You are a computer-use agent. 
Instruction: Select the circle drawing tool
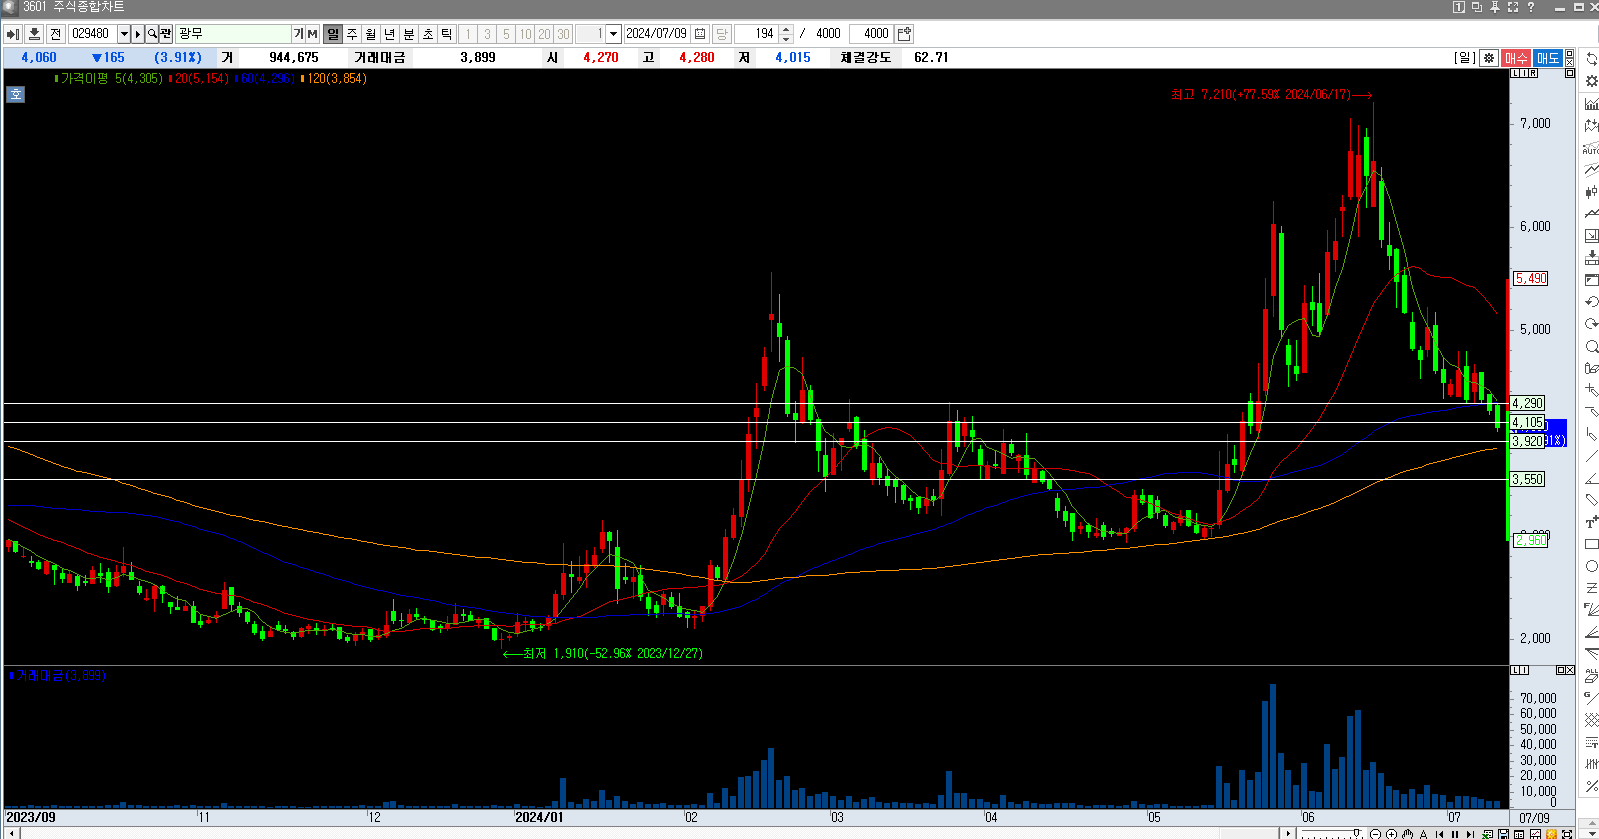[1591, 566]
